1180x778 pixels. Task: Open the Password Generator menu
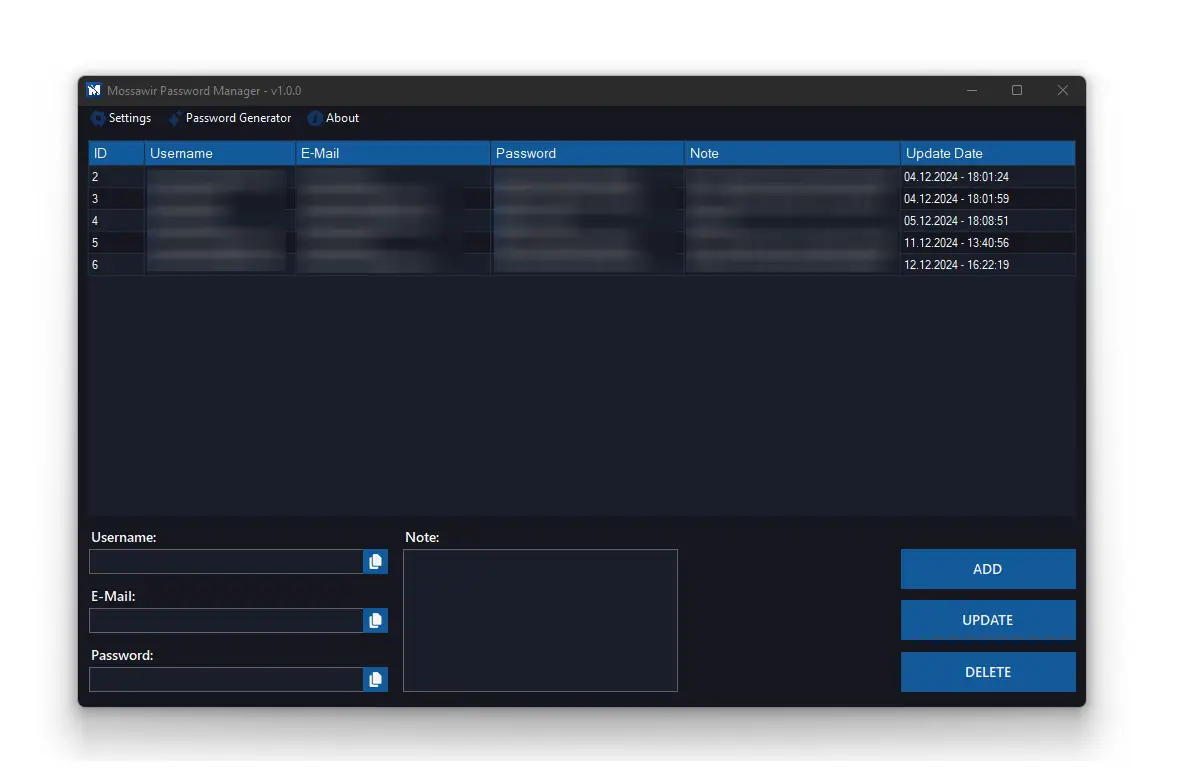pyautogui.click(x=238, y=118)
